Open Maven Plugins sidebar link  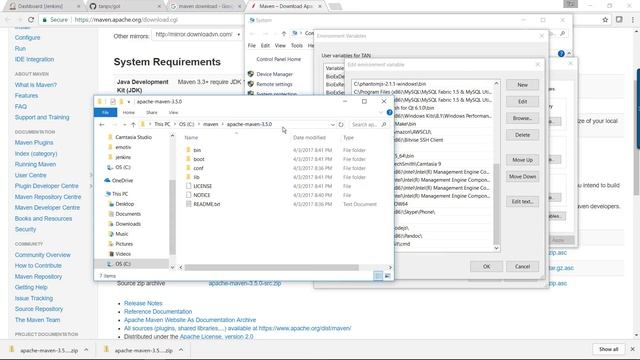coord(34,143)
